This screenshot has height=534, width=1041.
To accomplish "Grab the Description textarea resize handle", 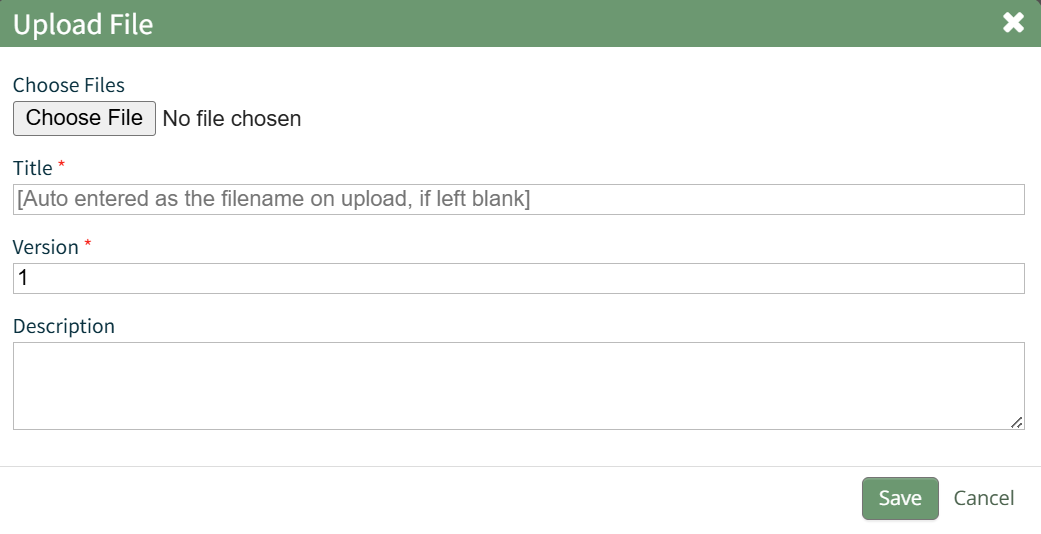I will tap(1017, 423).
